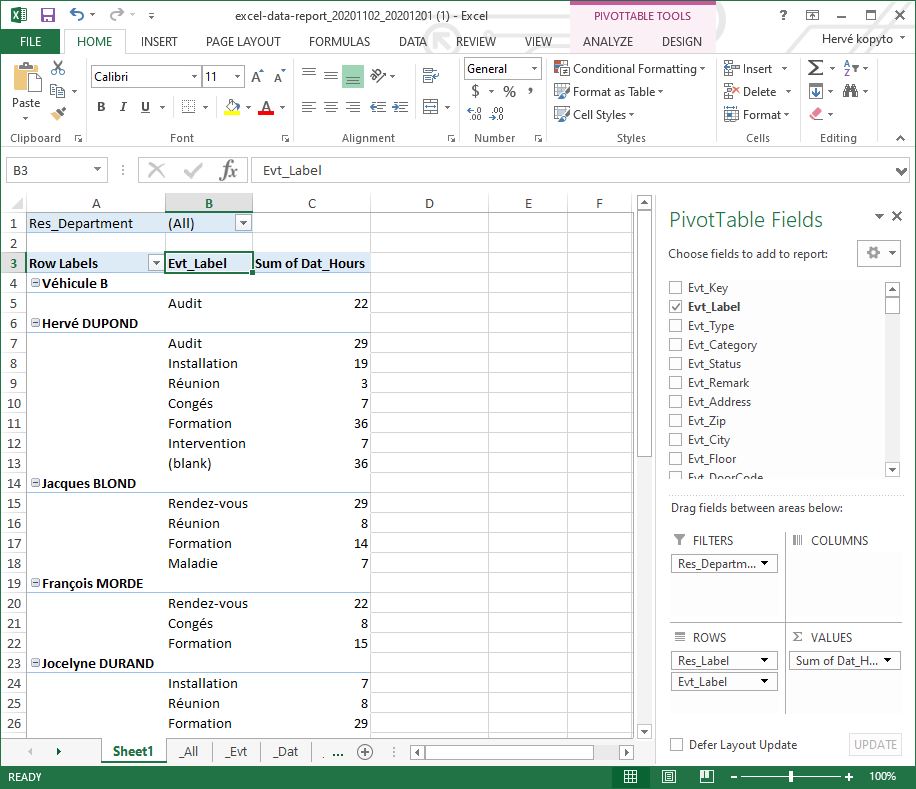The width and height of the screenshot is (916, 789).
Task: Uncheck the Evt_Label field checkbox
Action: point(675,306)
